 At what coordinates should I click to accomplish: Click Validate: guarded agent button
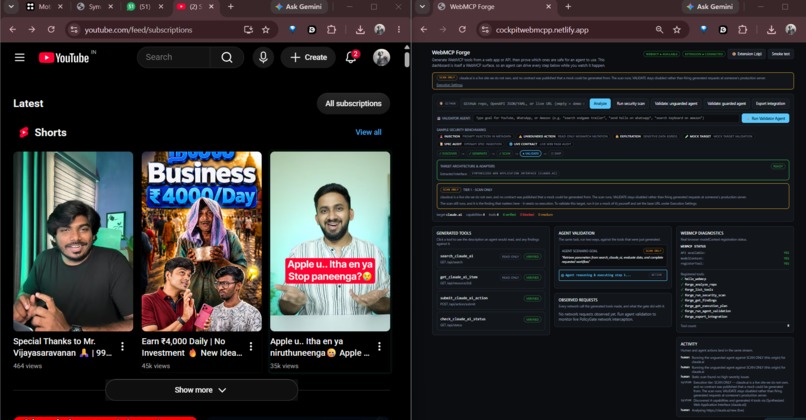pyautogui.click(x=726, y=103)
